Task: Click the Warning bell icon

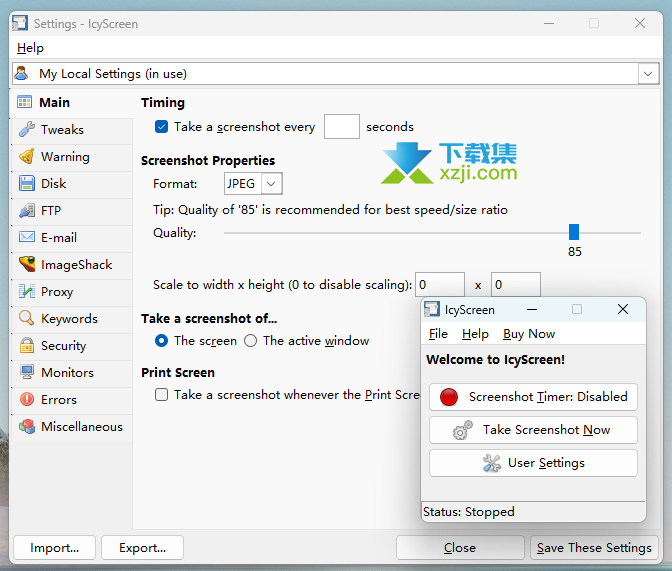Action: tap(27, 156)
